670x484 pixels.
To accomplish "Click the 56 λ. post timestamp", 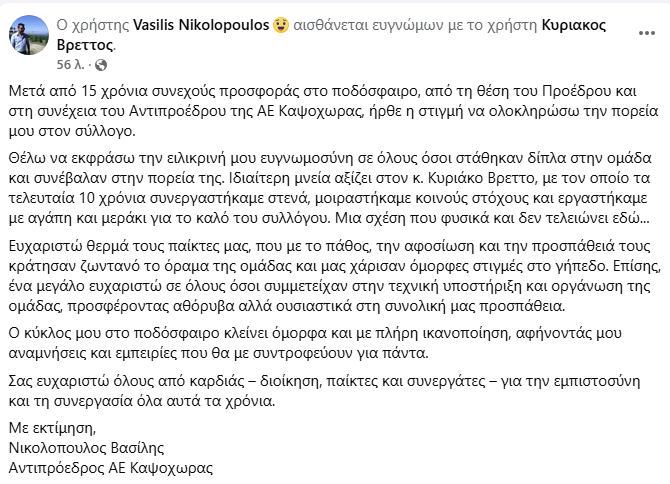I will (71, 65).
